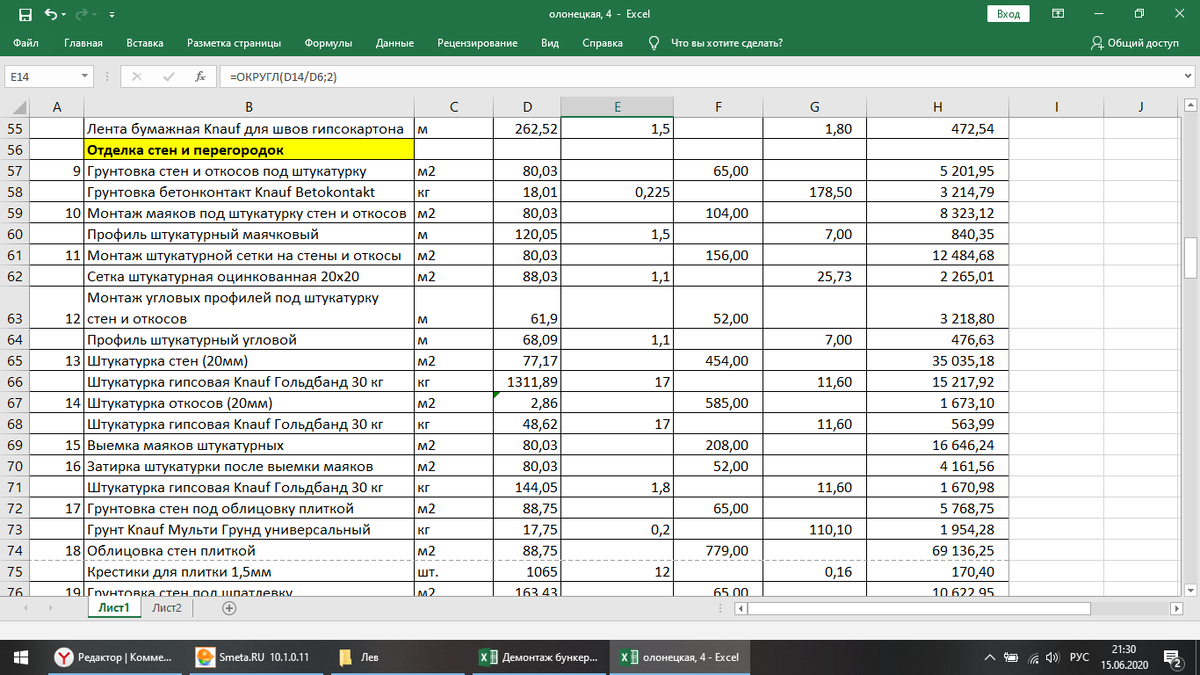The image size is (1200, 675).
Task: Select cell with value 69 136,25
Action: click(937, 550)
